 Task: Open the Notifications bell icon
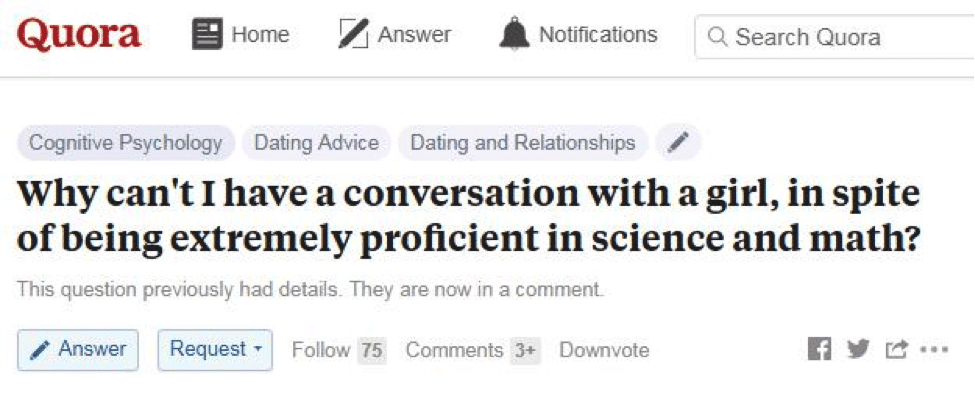[x=514, y=36]
